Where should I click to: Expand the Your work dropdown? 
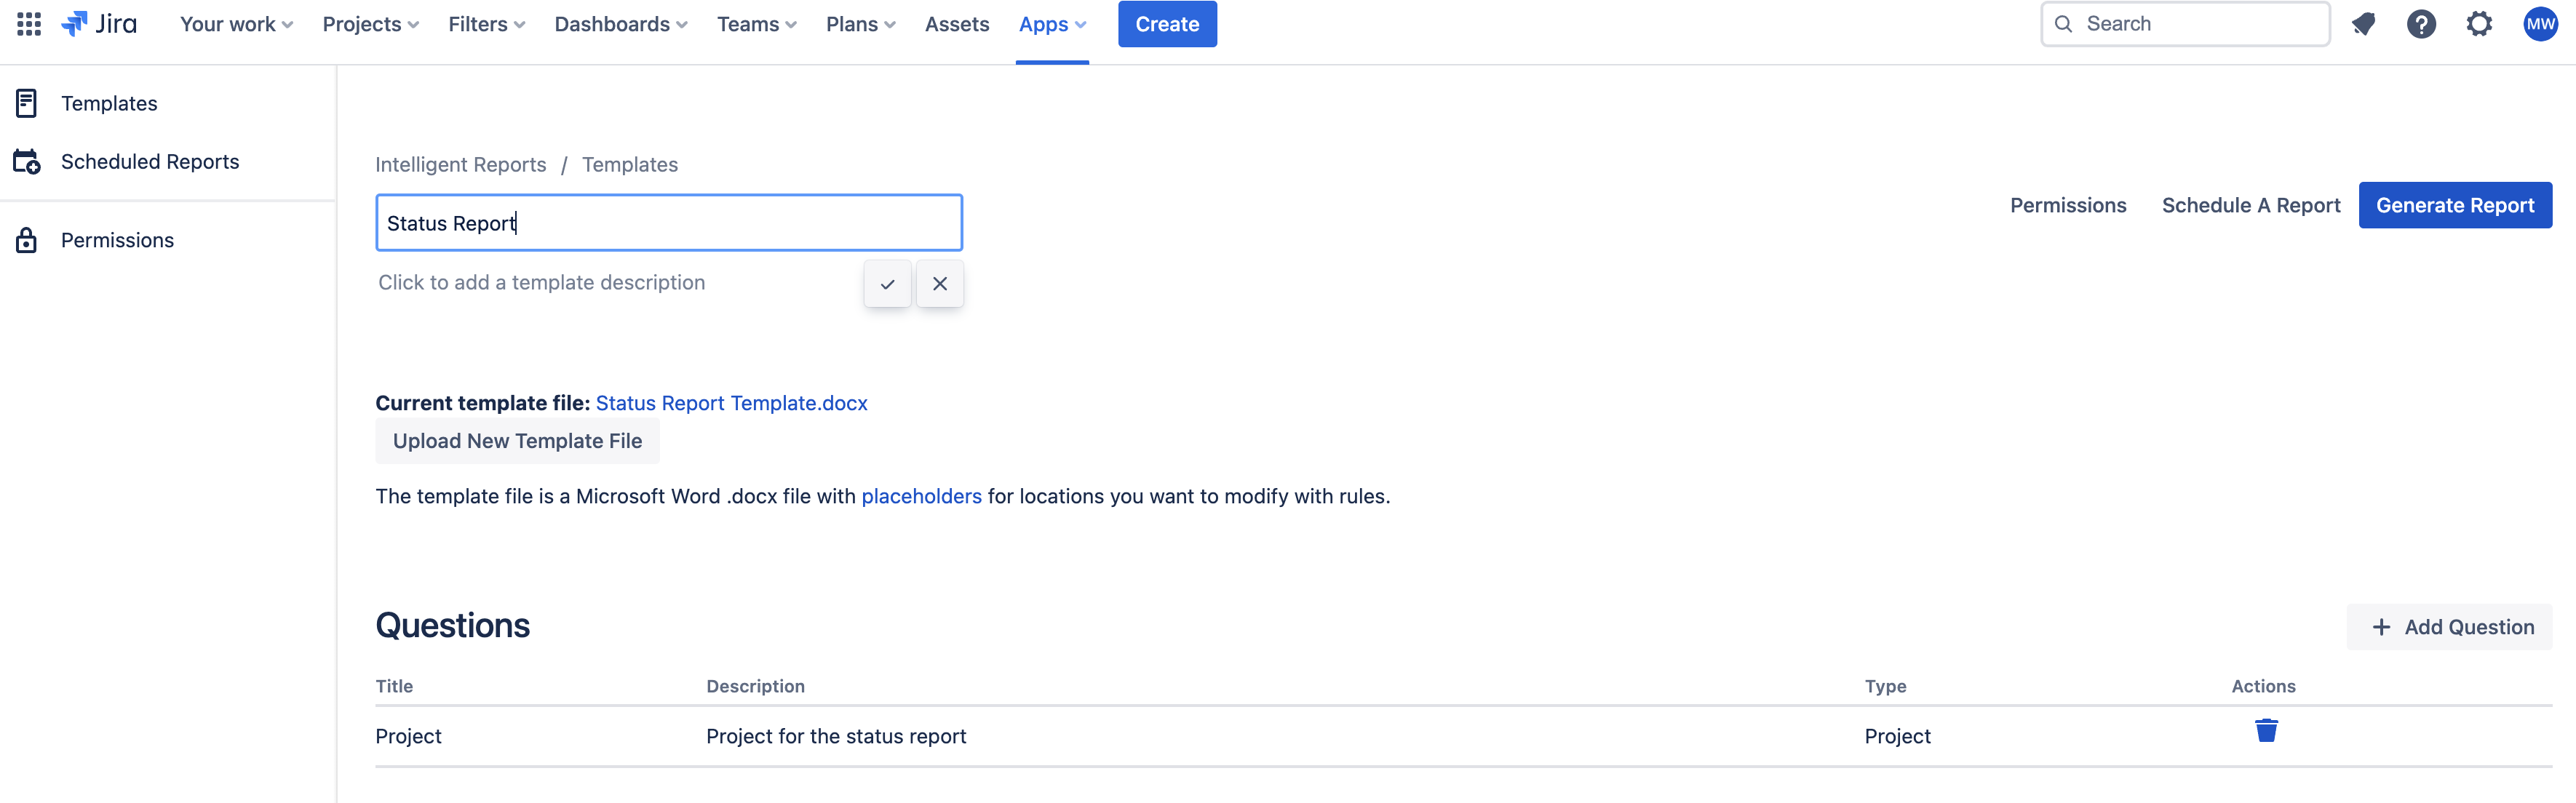coord(236,24)
